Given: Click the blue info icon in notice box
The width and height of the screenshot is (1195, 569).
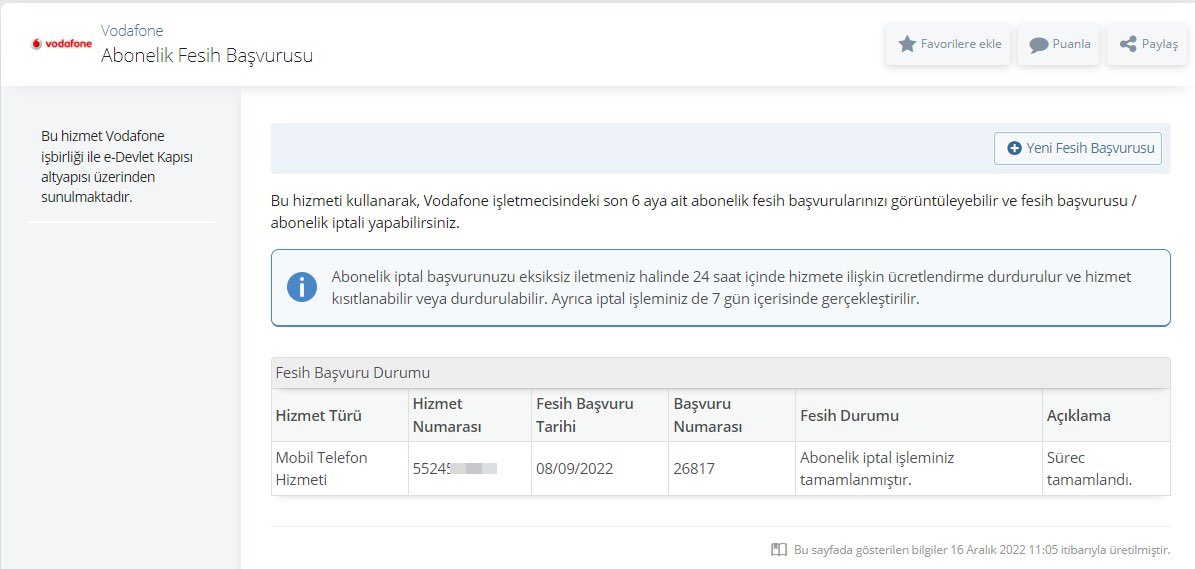Looking at the screenshot, I should click(x=302, y=287).
